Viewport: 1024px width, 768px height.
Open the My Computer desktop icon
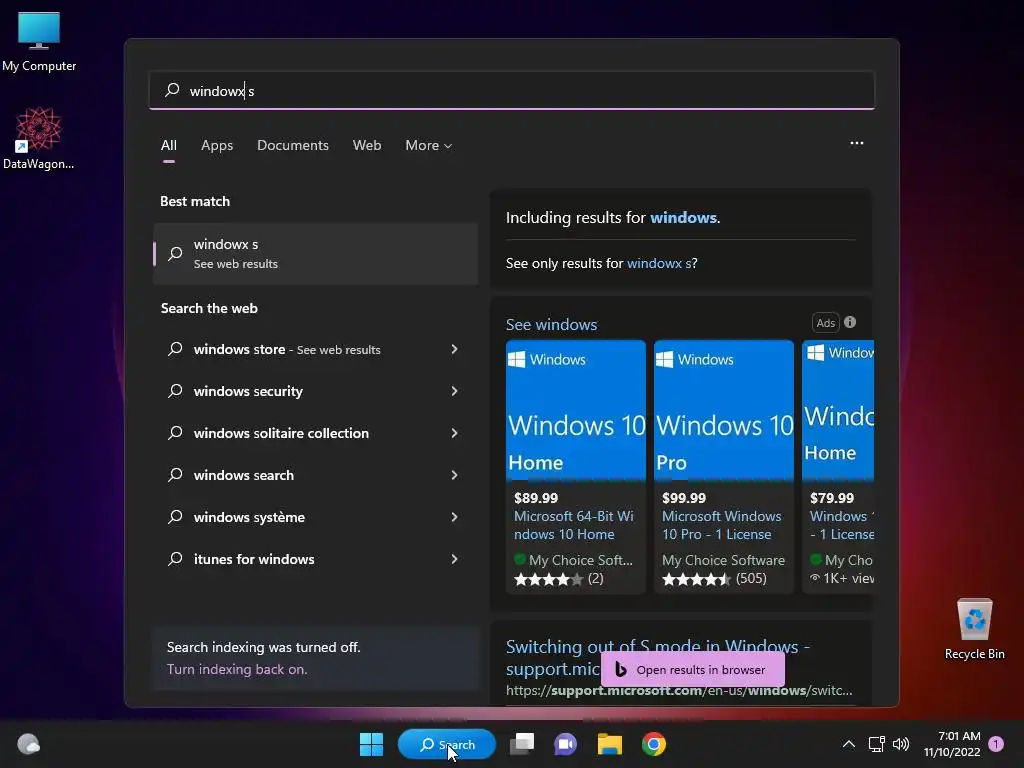39,41
